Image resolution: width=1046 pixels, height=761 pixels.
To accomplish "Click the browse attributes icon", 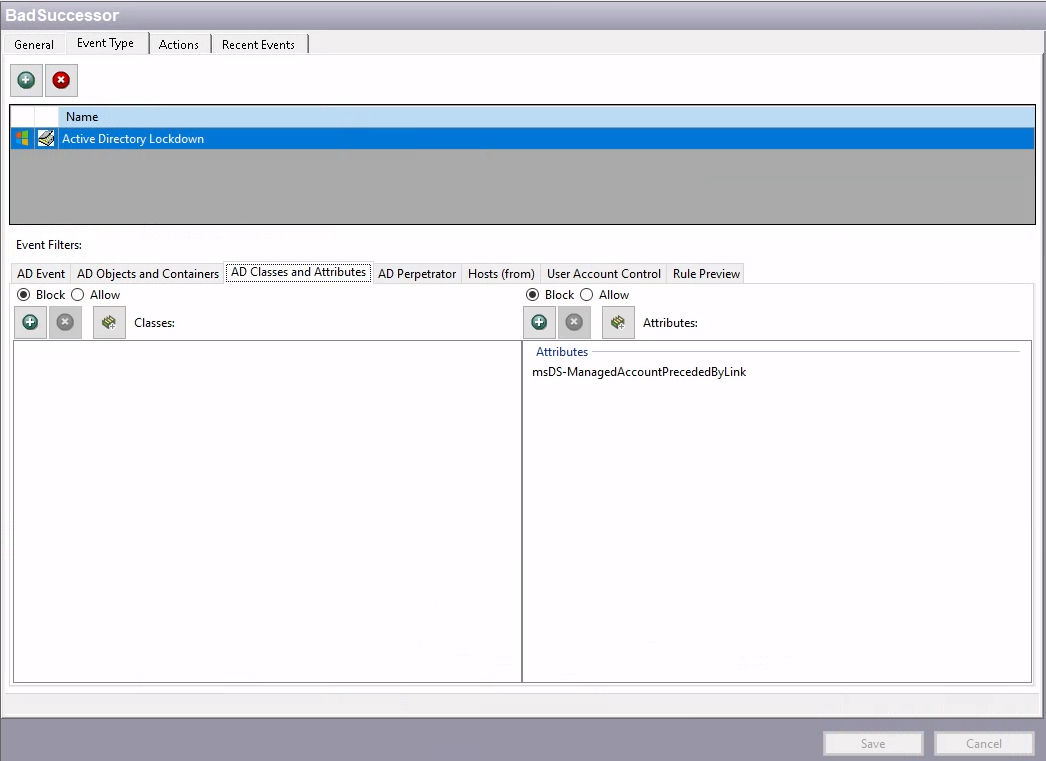I will coord(618,322).
